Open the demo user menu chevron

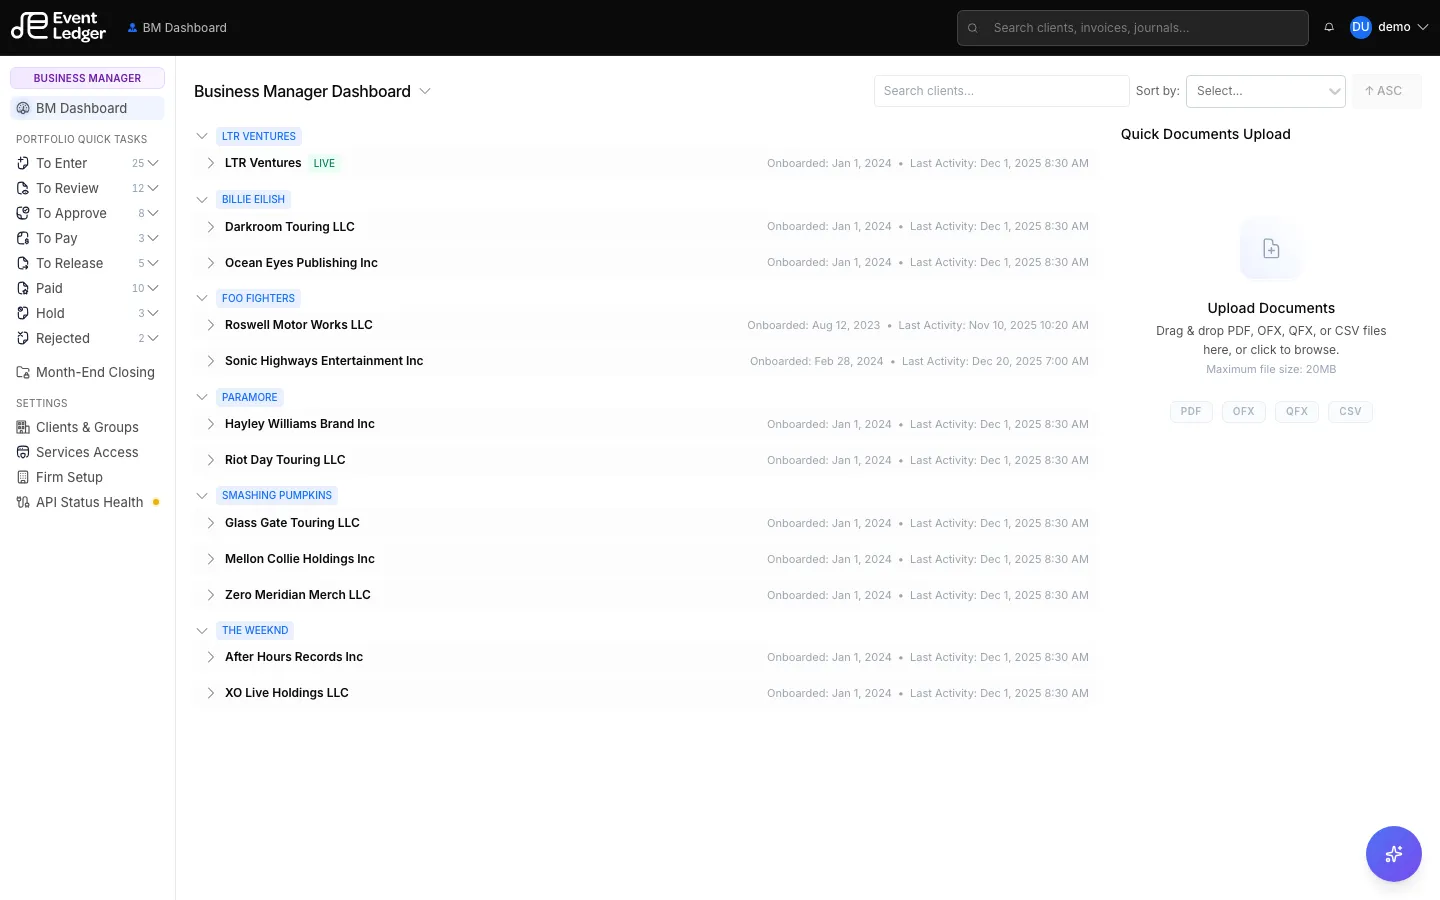pyautogui.click(x=1423, y=27)
